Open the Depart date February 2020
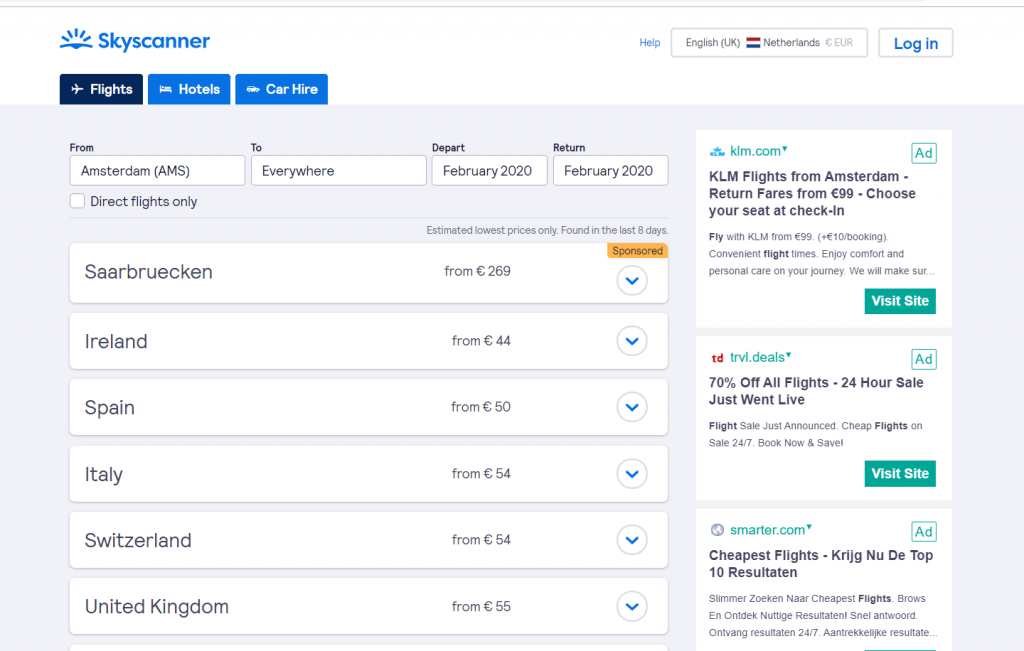Image resolution: width=1024 pixels, height=651 pixels. click(x=489, y=170)
